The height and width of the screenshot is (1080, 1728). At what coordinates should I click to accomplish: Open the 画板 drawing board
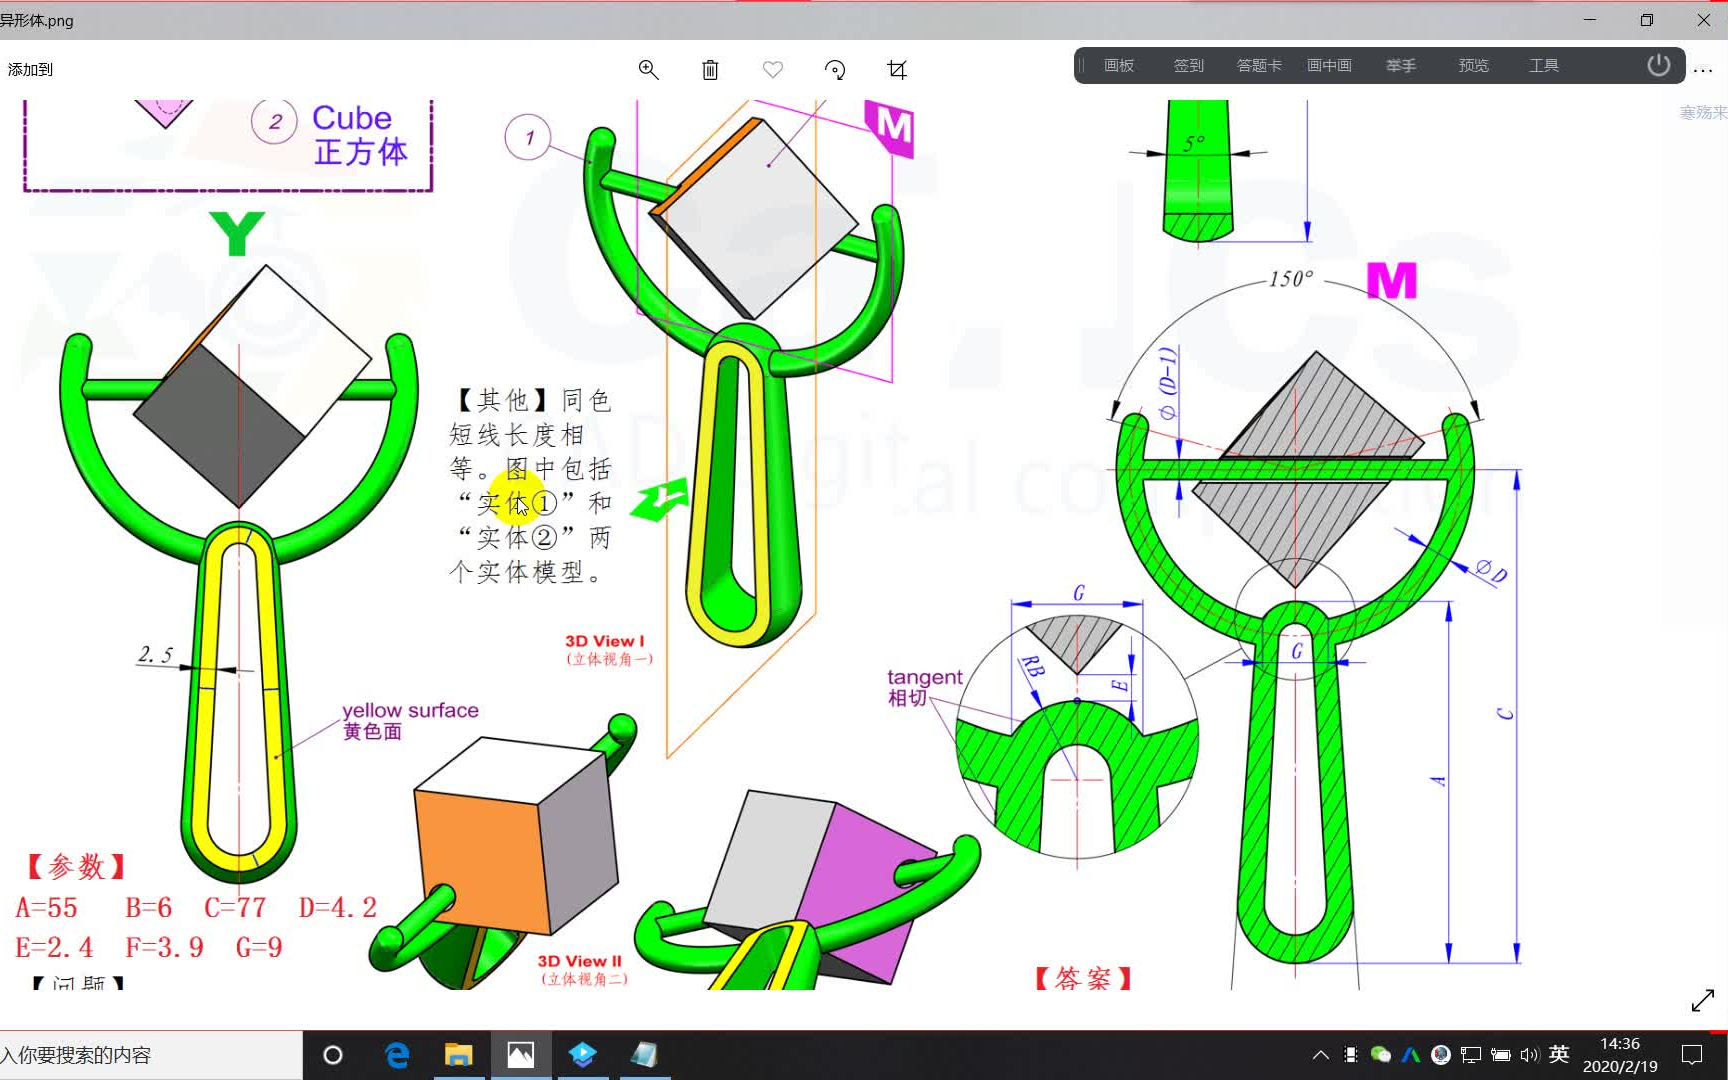(1118, 65)
